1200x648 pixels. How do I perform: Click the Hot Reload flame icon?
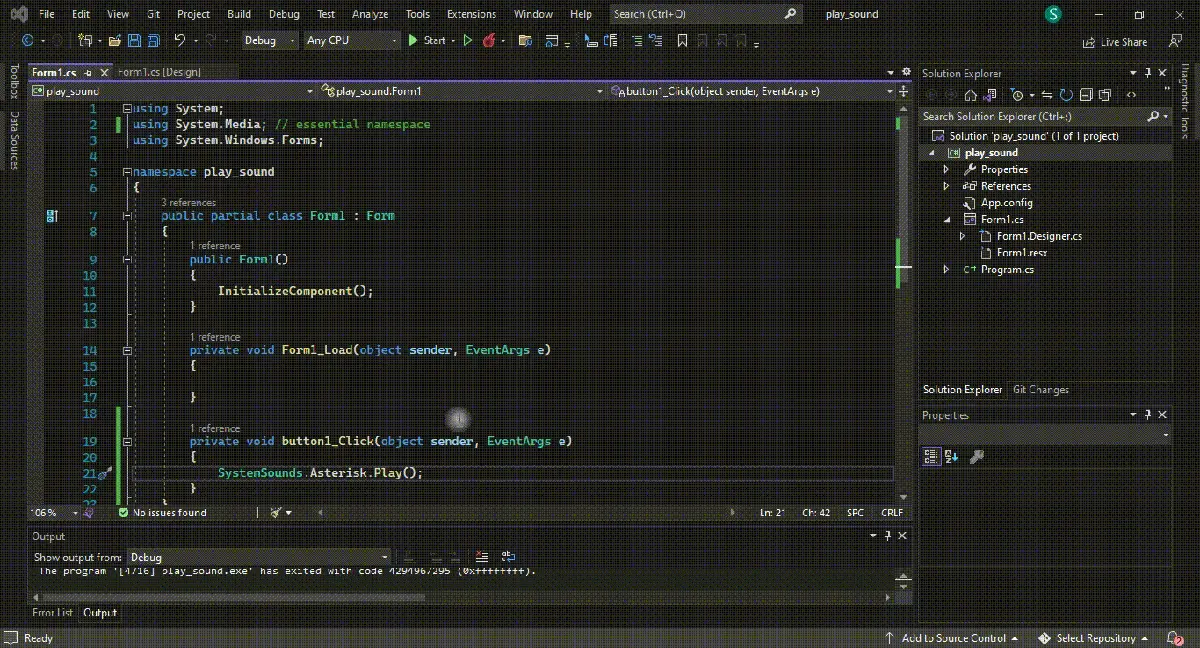[489, 41]
